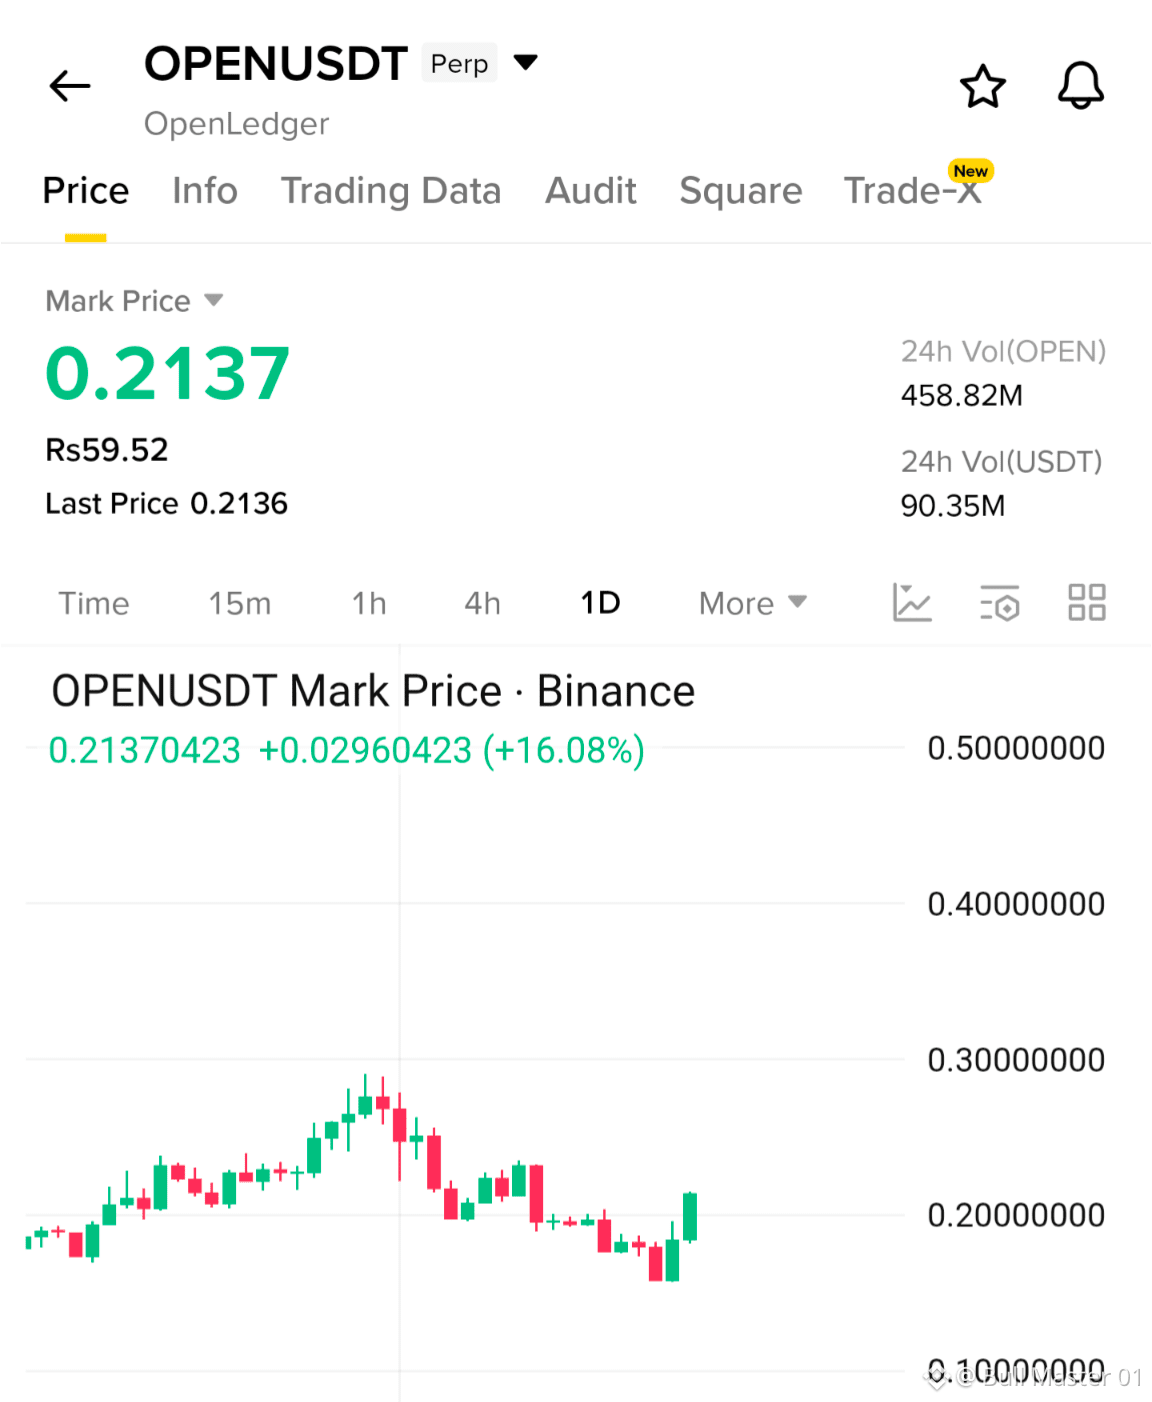The width and height of the screenshot is (1152, 1402).
Task: Open price alerts via bell icon
Action: pyautogui.click(x=1081, y=86)
